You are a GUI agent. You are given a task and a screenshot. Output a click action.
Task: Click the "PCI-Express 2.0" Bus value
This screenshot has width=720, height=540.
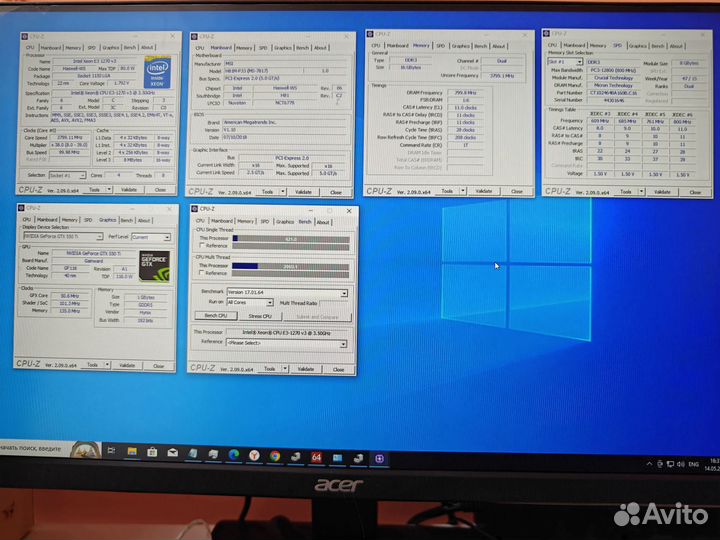click(x=292, y=158)
